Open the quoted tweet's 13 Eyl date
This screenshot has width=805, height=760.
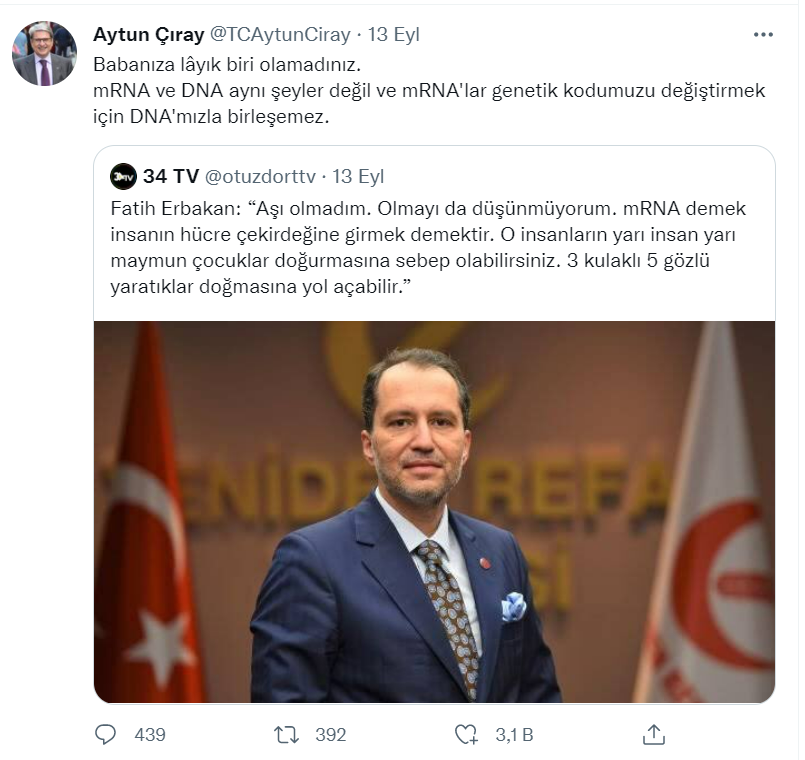[x=358, y=177]
